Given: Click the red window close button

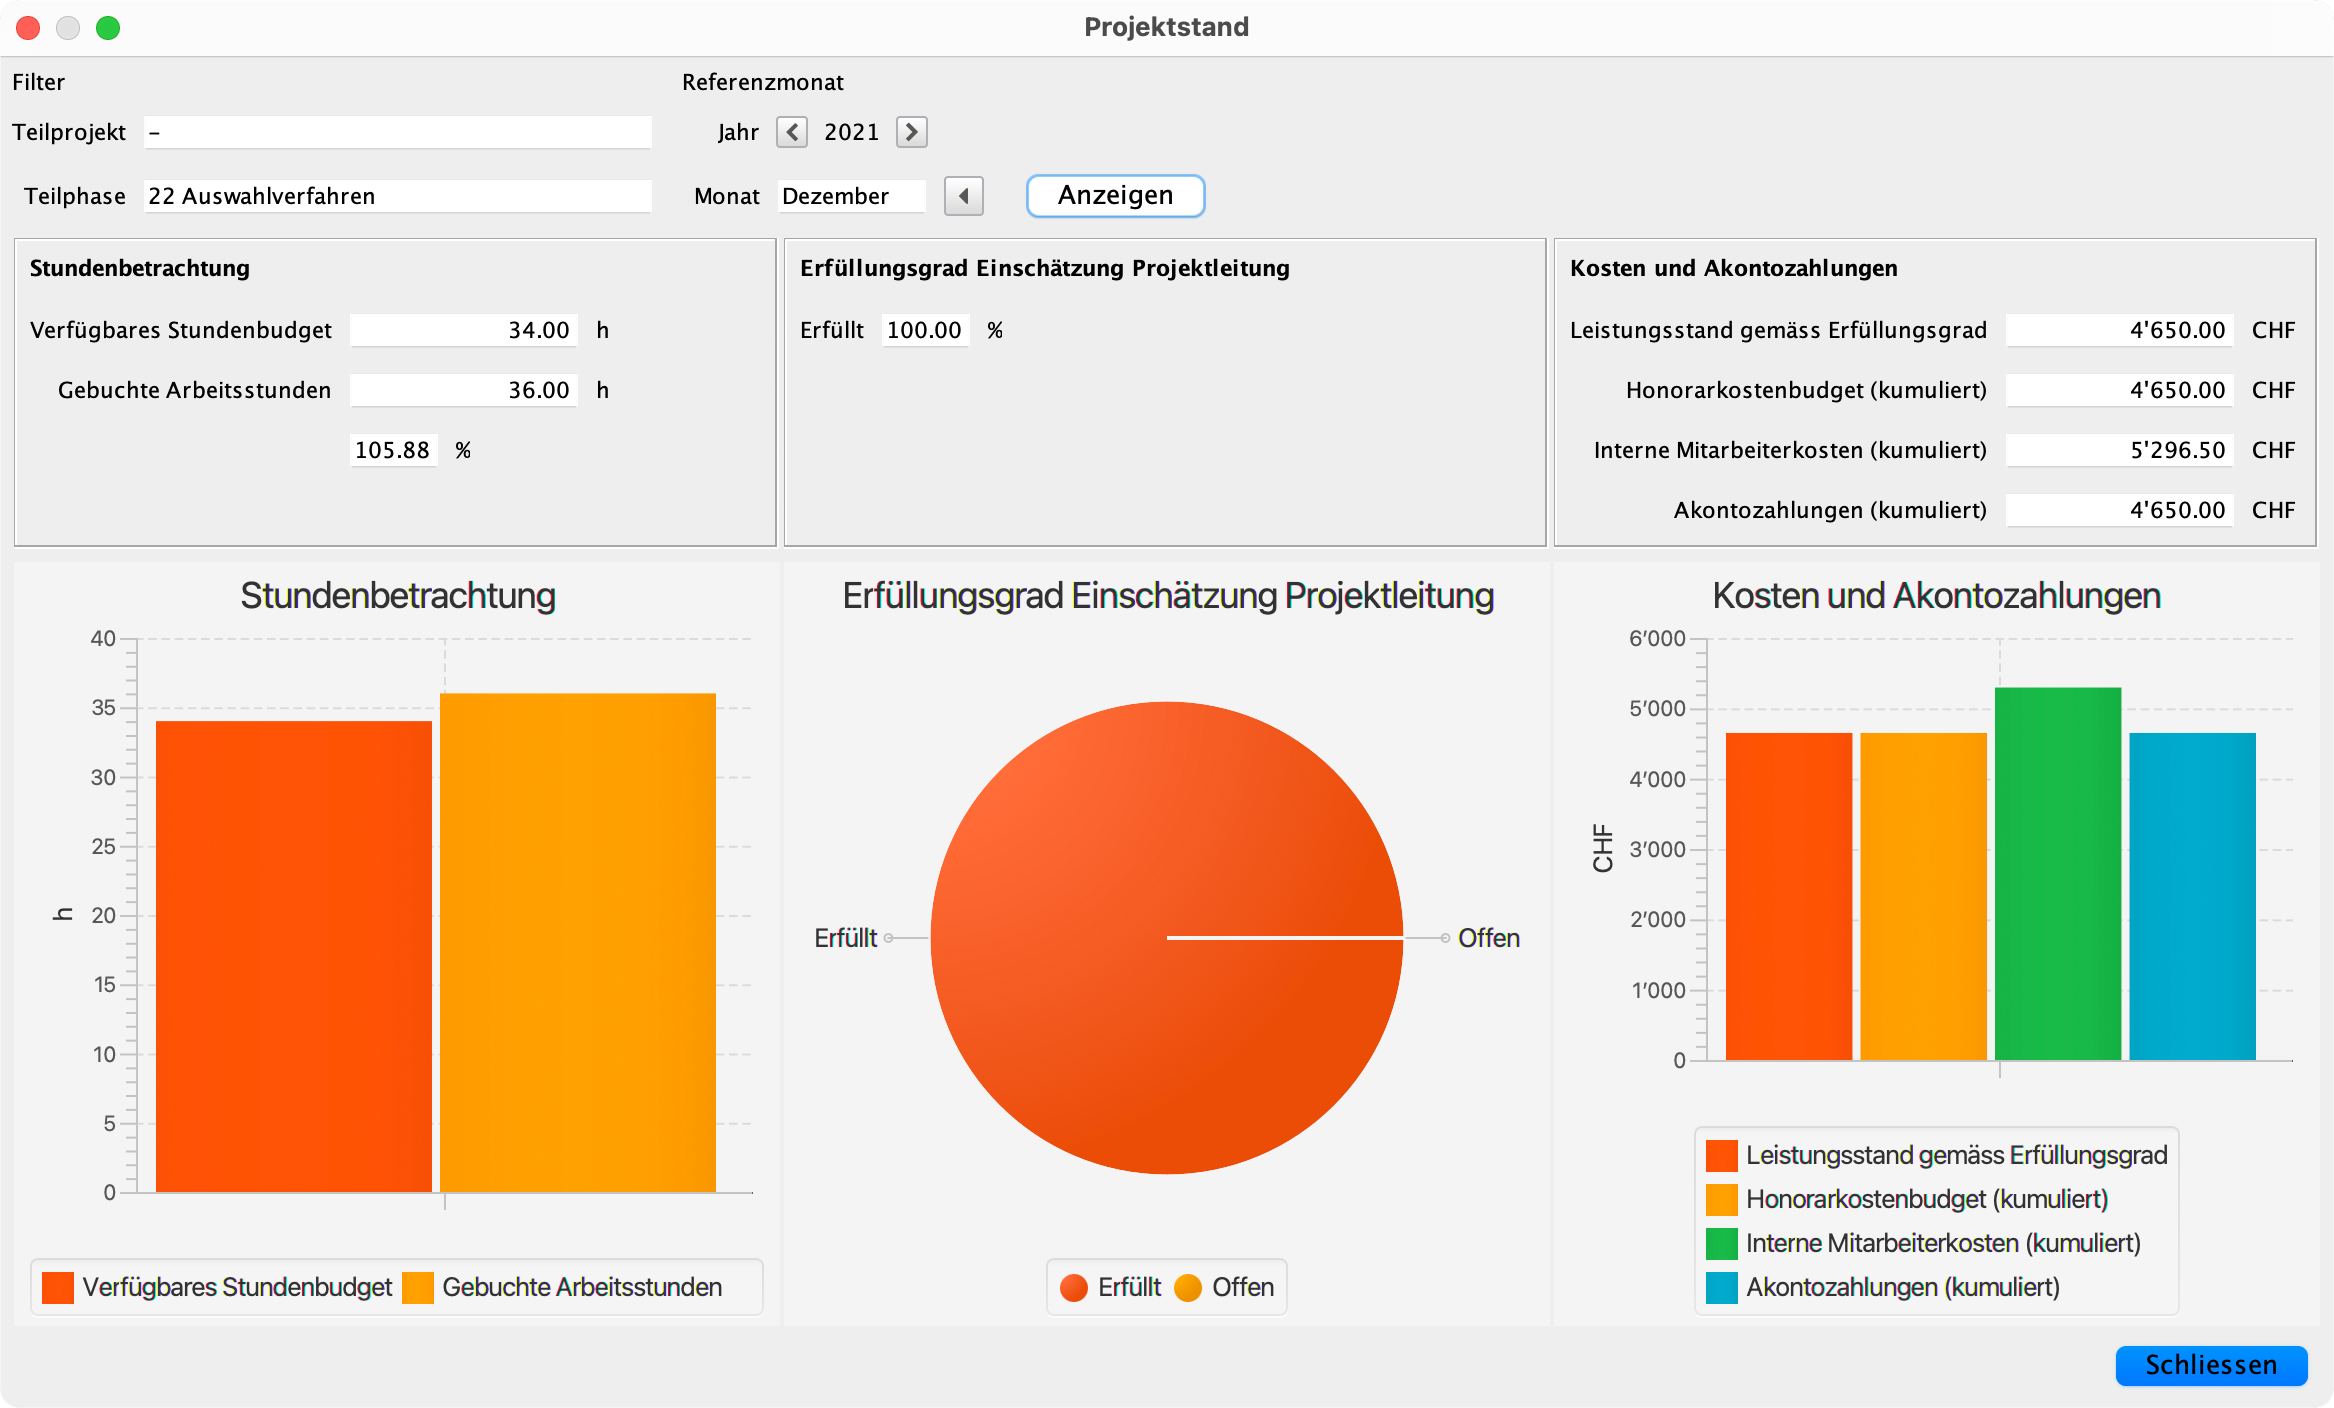Looking at the screenshot, I should point(28,28).
